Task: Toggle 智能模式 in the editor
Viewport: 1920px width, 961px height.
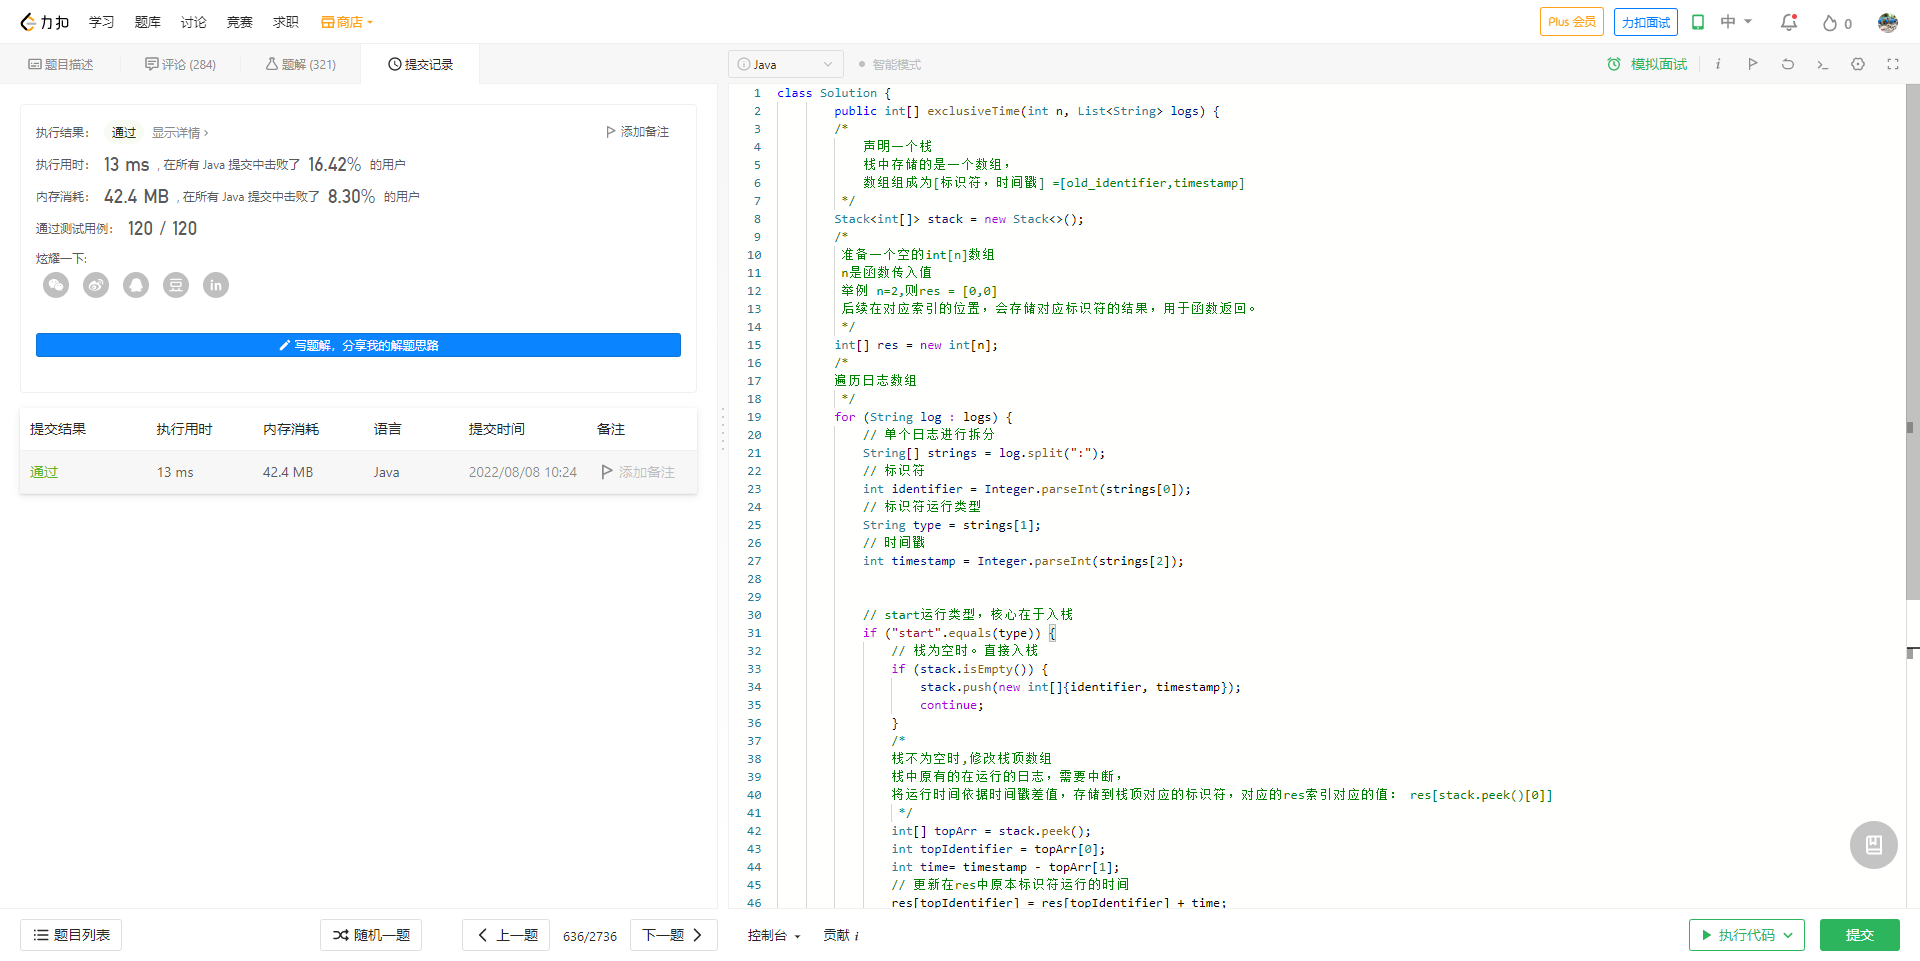Action: click(x=889, y=64)
